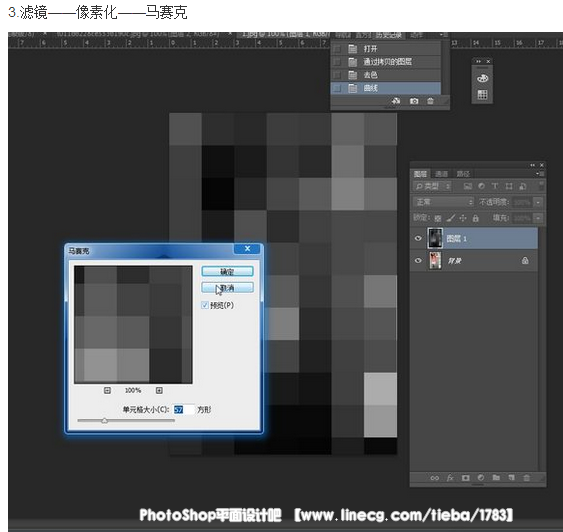Screen dimensions: 563x532
Task: Toggle history brush source box for 通过拷贝的图层
Action: pyautogui.click(x=337, y=62)
